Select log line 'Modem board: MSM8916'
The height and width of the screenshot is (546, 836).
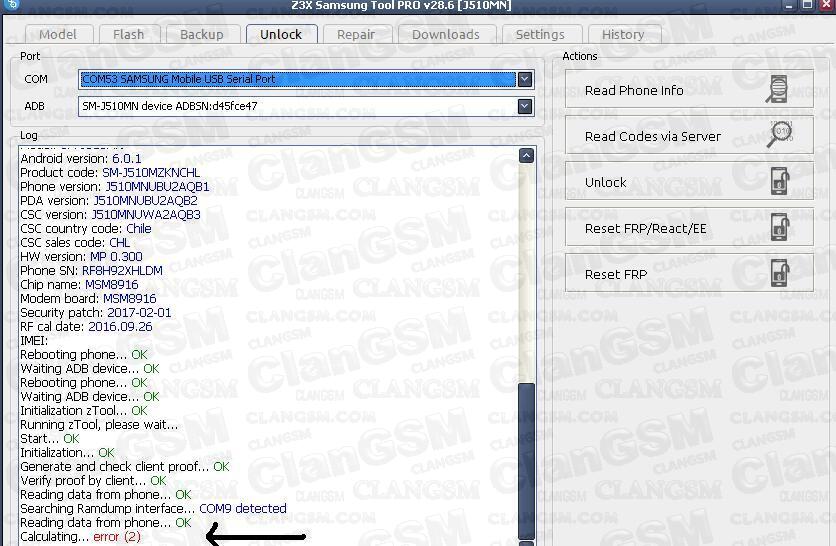tap(89, 298)
